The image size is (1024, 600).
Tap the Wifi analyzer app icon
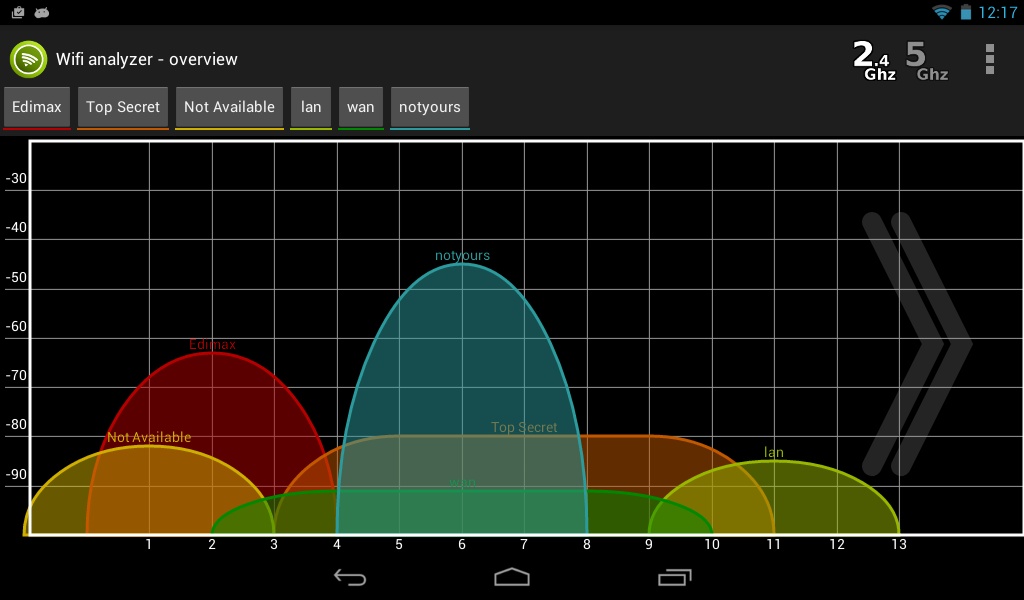(28, 59)
